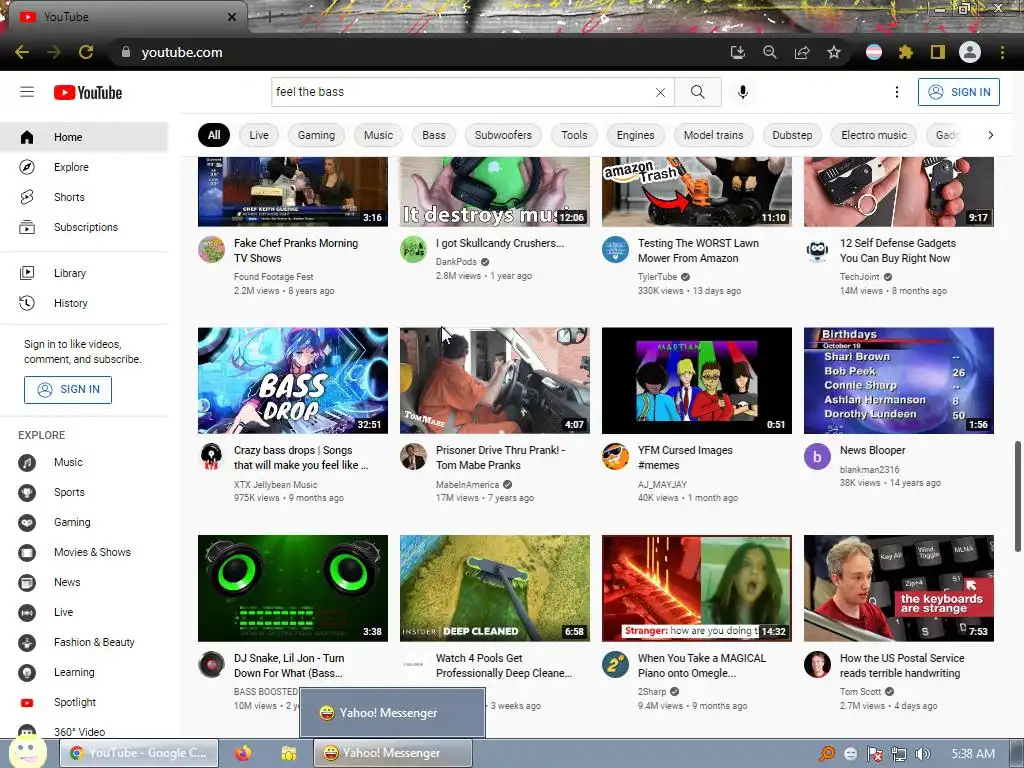Open Shorts in the sidebar

(84, 197)
